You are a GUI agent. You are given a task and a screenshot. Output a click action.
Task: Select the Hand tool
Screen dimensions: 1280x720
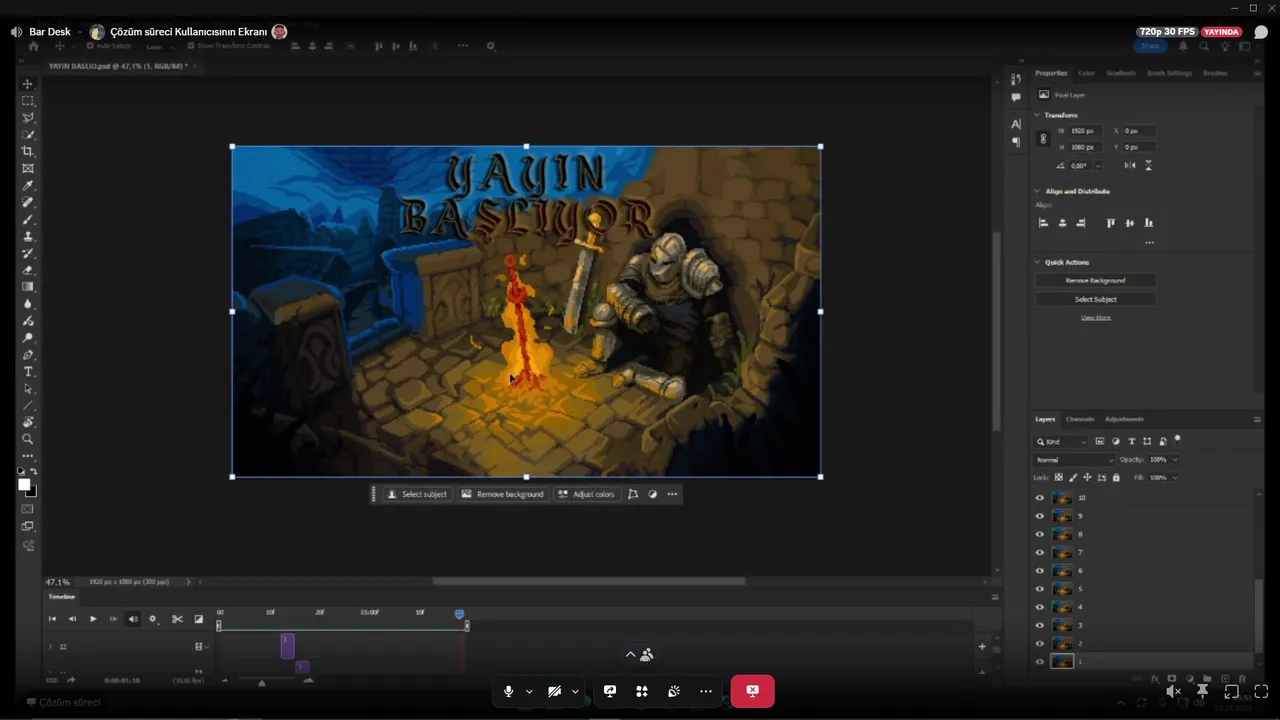click(x=28, y=422)
